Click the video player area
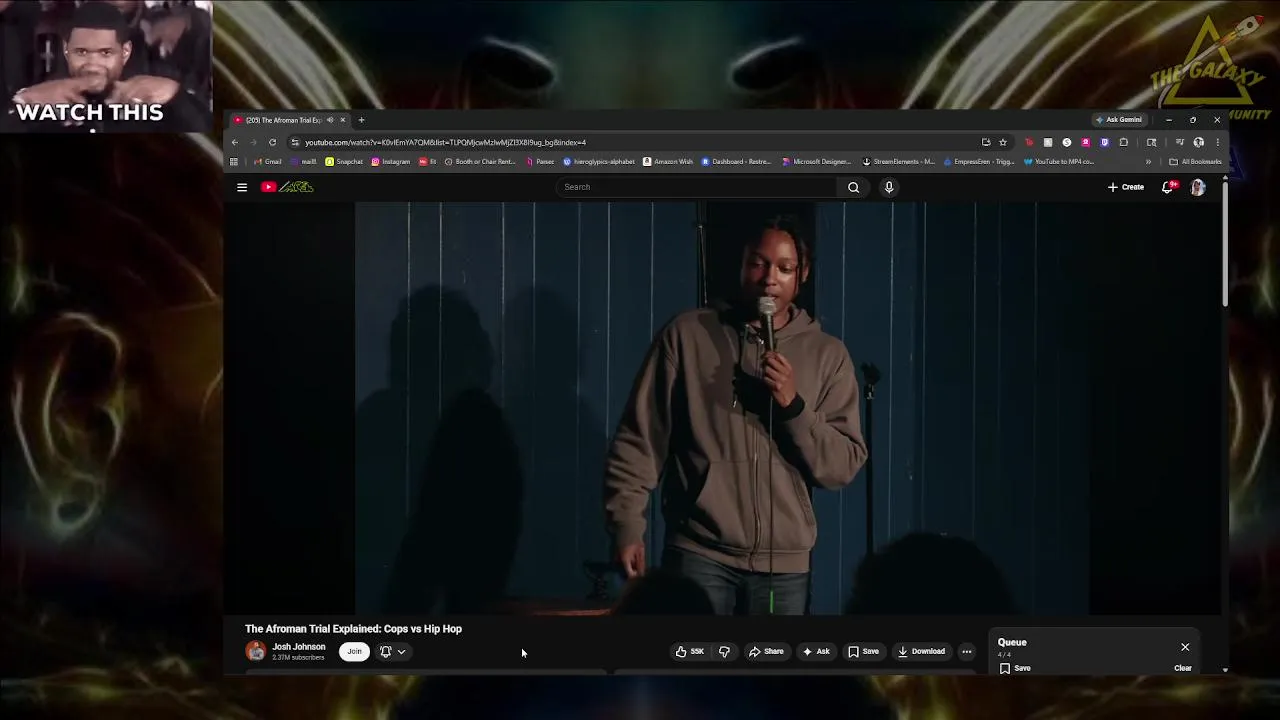The height and width of the screenshot is (720, 1280). [x=722, y=408]
